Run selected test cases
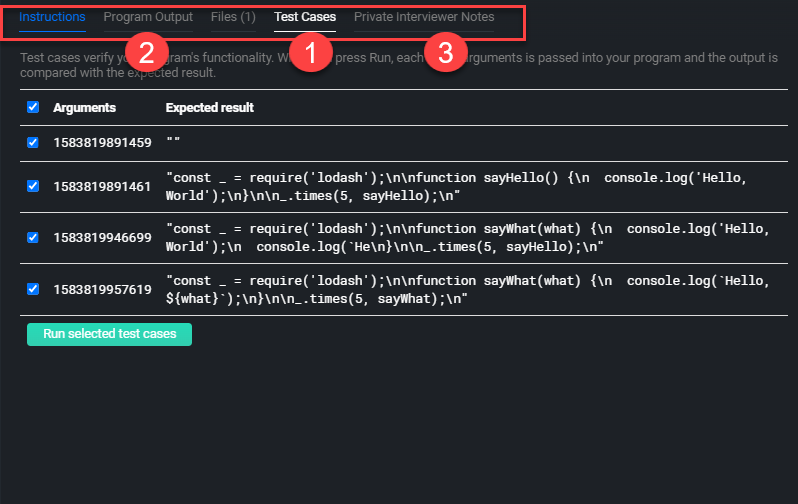Screen dimensions: 798x504 (x=109, y=334)
